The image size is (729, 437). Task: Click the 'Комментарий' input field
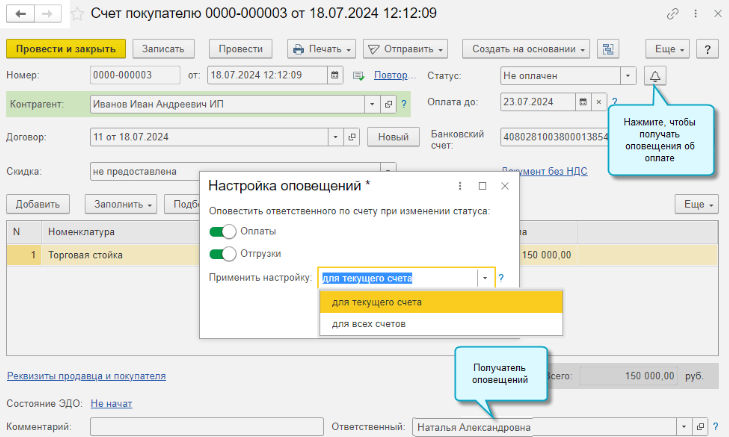204,426
